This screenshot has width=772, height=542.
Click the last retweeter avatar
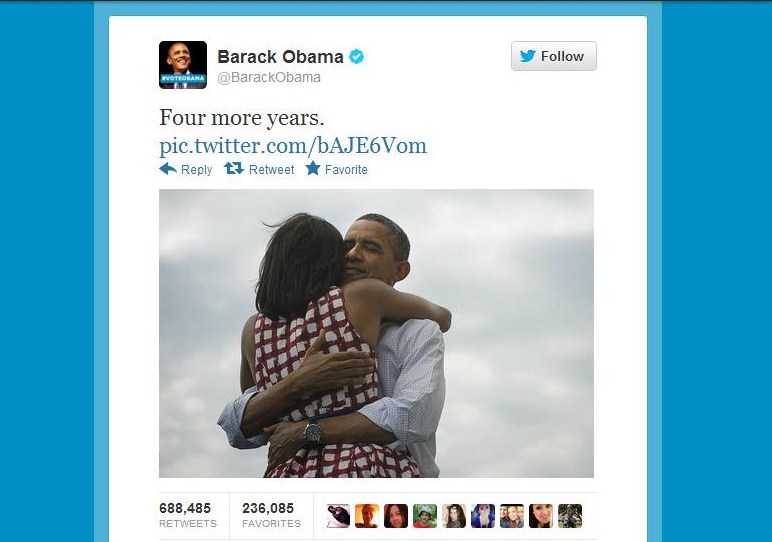[x=570, y=516]
